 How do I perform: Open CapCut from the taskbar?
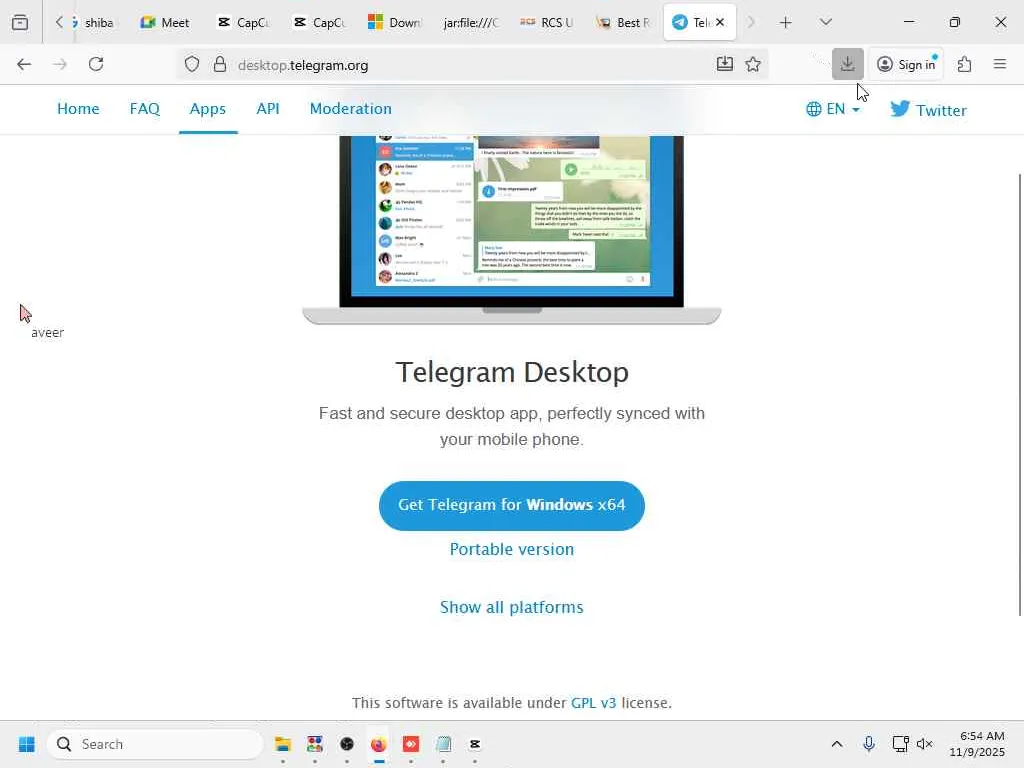tap(475, 744)
